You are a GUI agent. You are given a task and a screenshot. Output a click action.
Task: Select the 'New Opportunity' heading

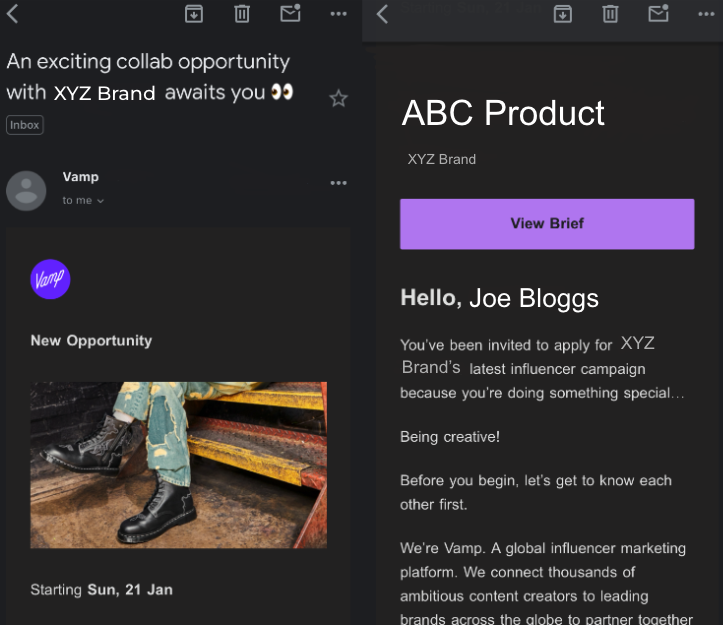91,340
